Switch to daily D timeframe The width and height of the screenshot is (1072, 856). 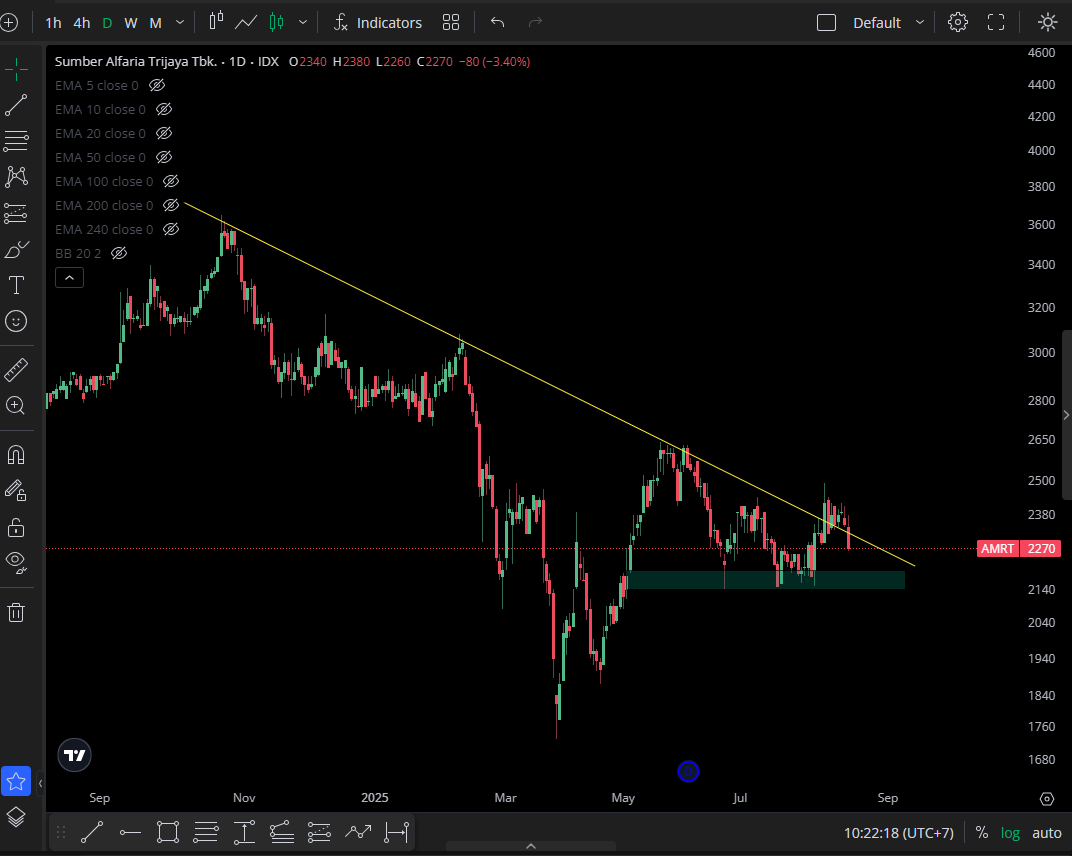(107, 23)
